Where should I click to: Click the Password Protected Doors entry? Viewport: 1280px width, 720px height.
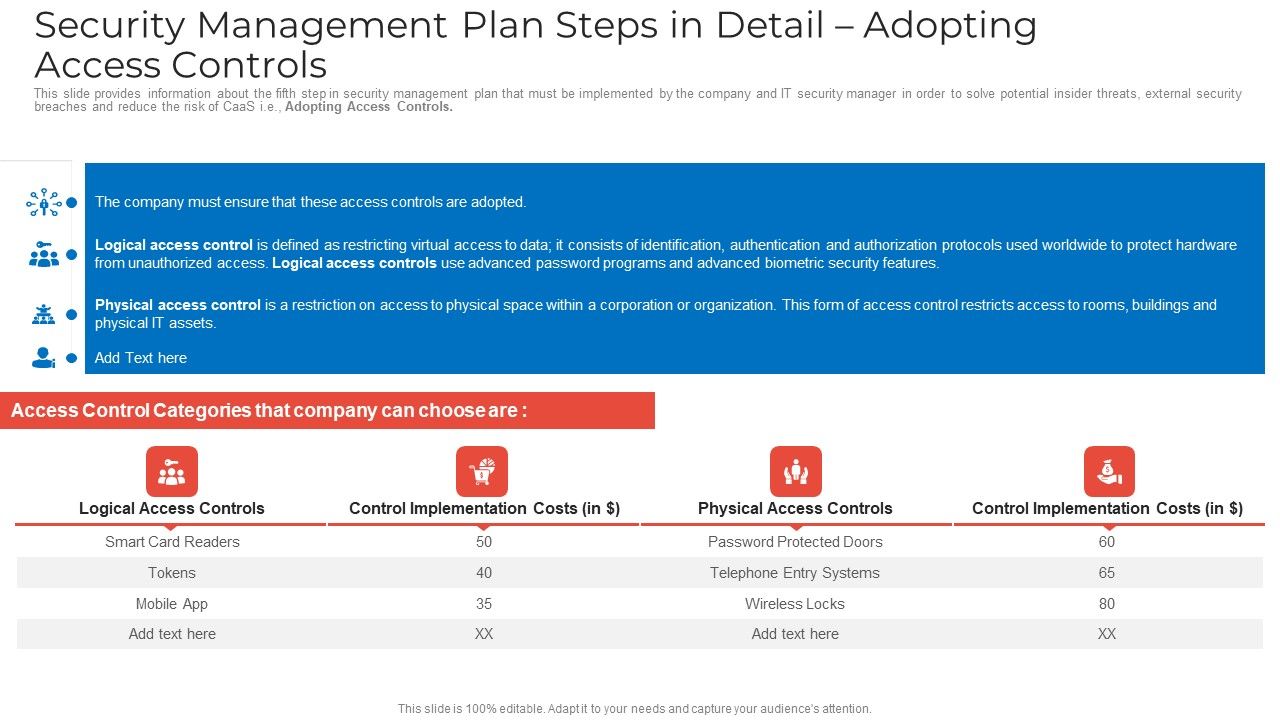795,541
